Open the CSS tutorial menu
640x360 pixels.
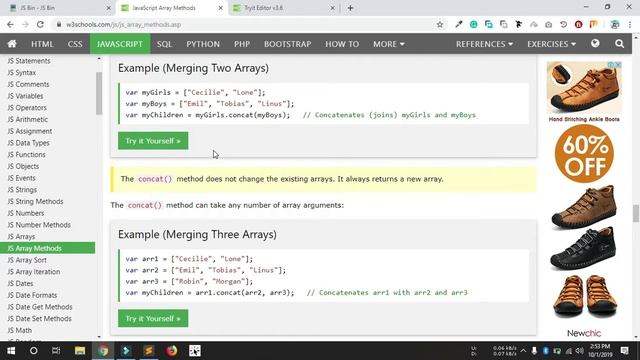click(x=75, y=44)
